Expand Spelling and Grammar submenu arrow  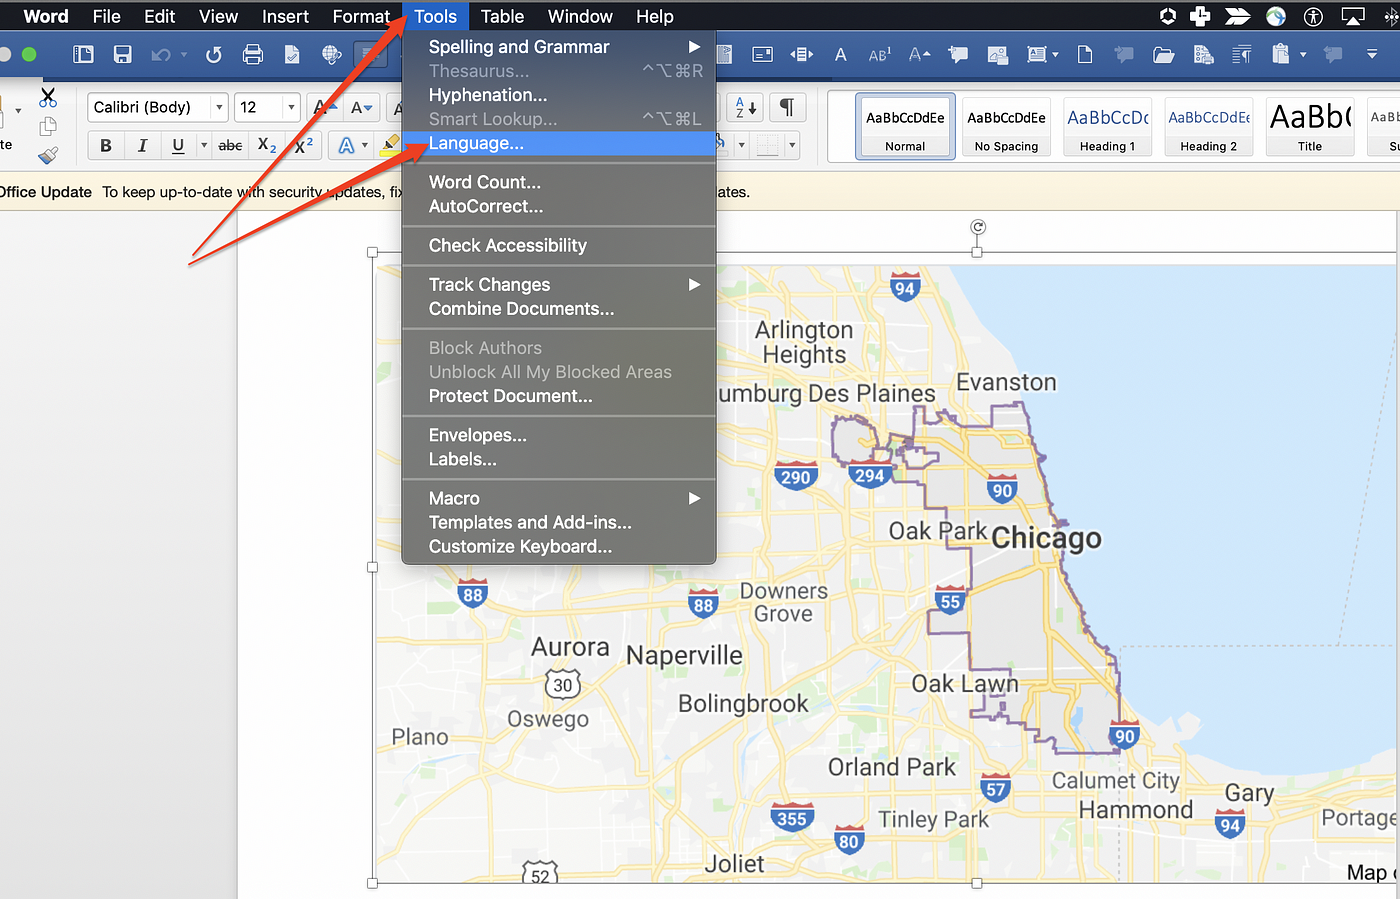click(694, 47)
